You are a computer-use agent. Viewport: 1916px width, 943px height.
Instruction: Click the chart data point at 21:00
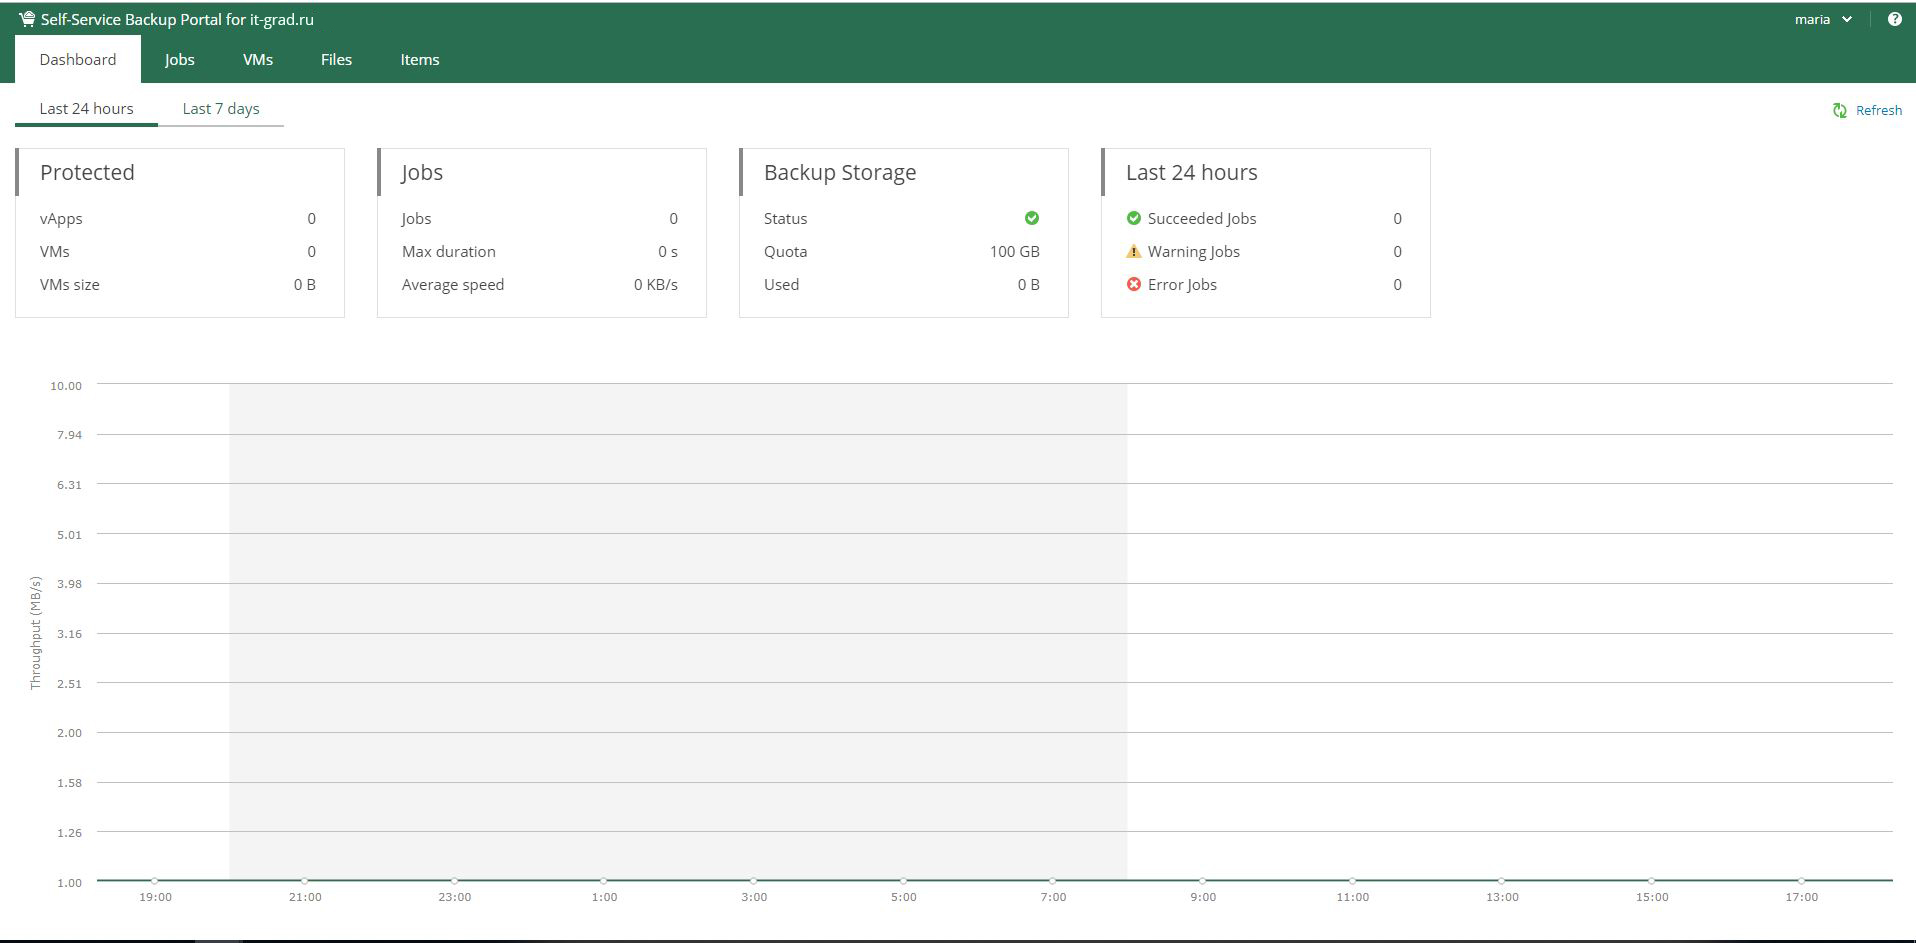[x=305, y=881]
